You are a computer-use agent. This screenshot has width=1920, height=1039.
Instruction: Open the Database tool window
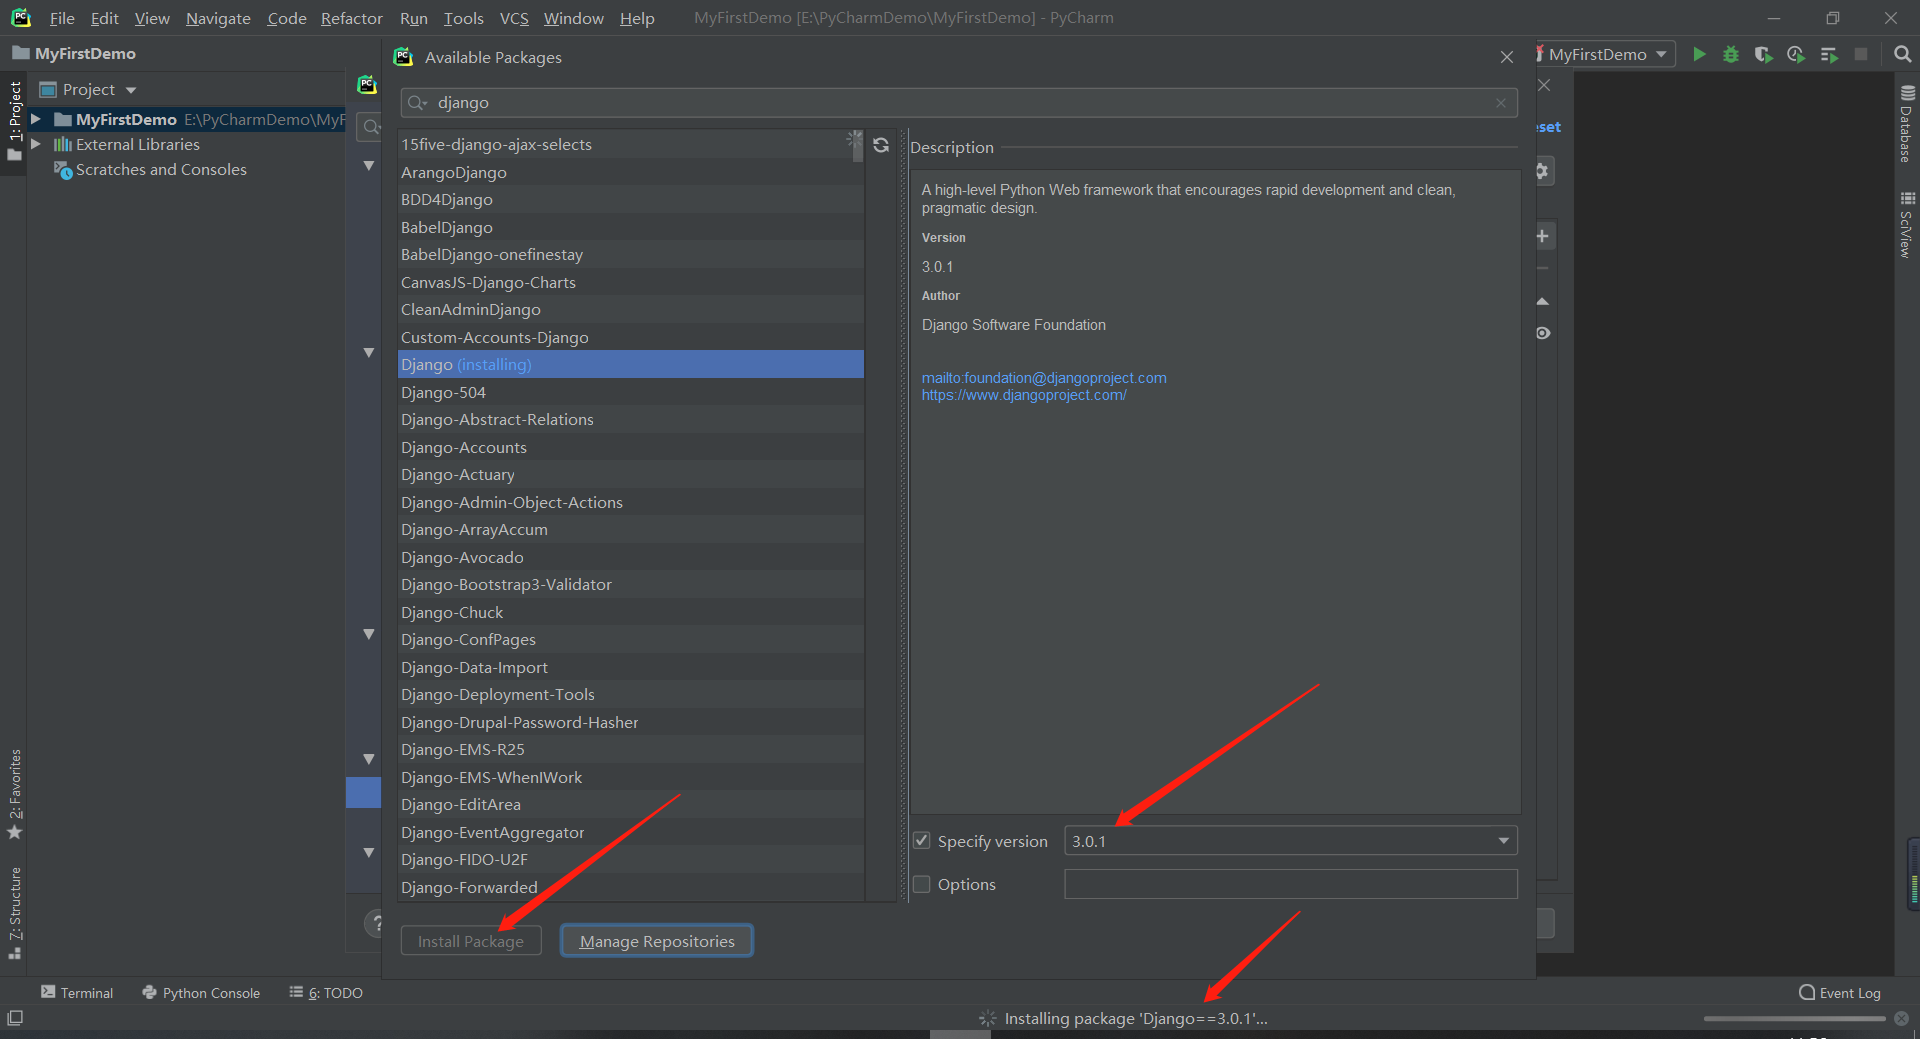pyautogui.click(x=1907, y=125)
